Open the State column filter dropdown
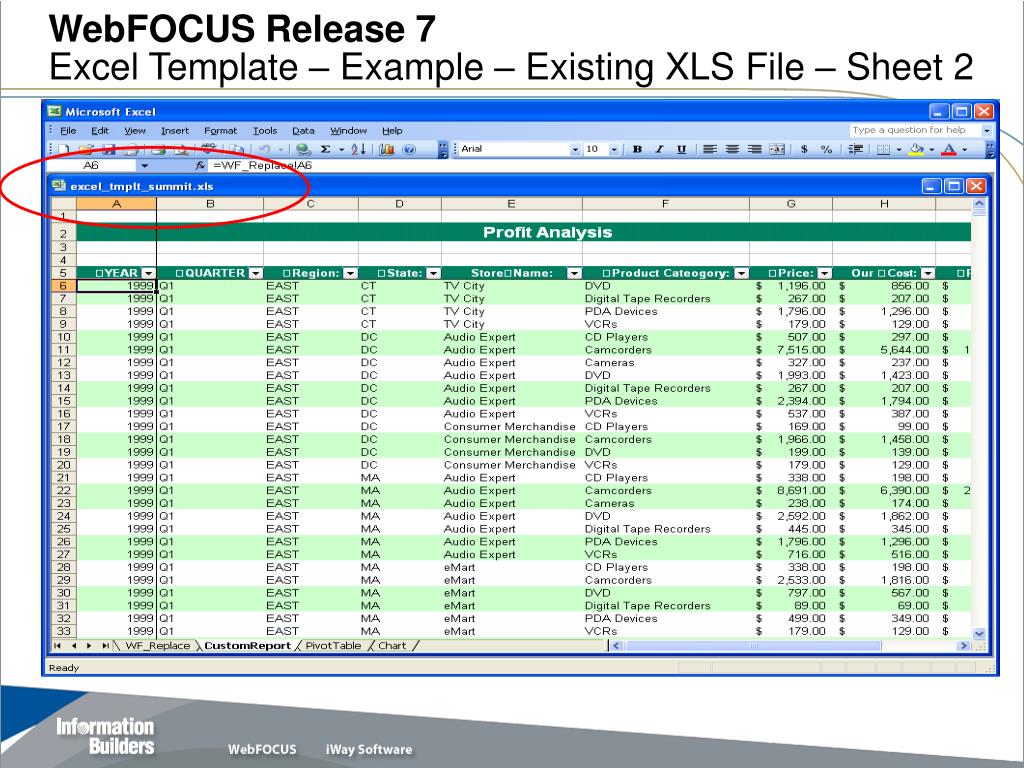The width and height of the screenshot is (1024, 768). pos(434,273)
